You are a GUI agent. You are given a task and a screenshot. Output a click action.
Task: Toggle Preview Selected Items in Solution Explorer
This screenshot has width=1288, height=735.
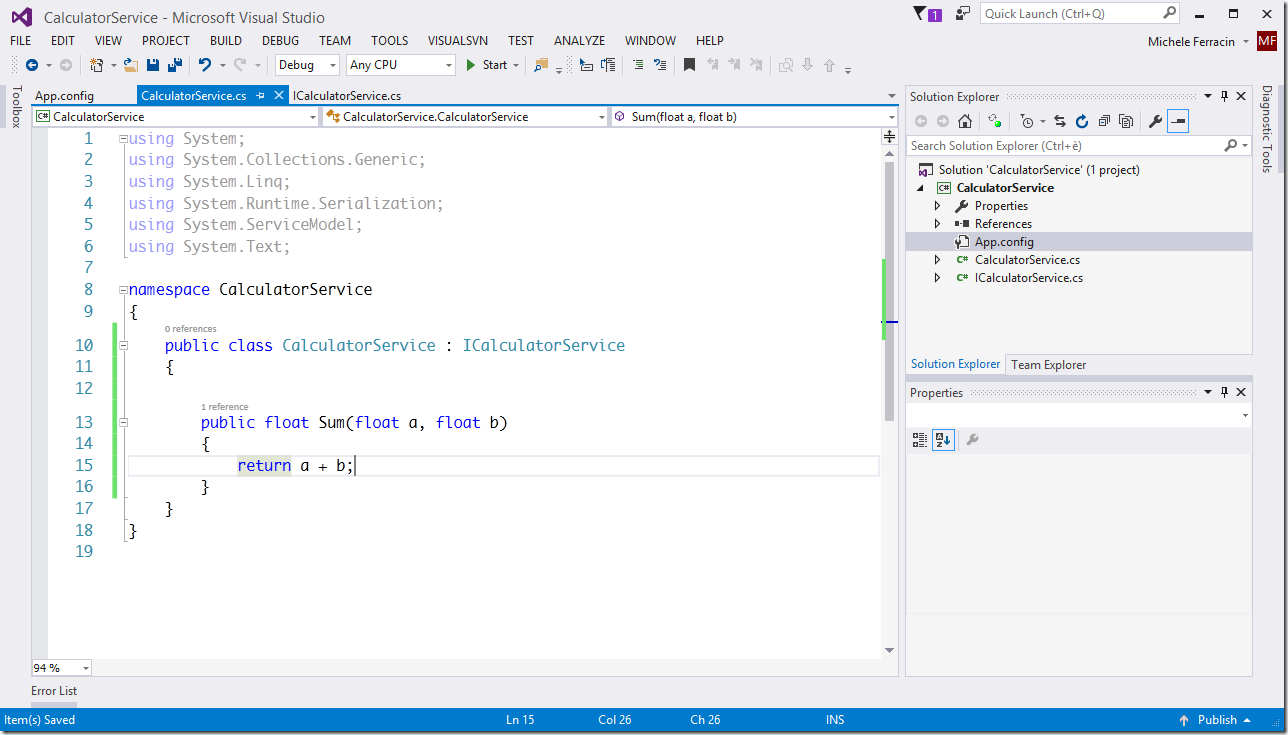coord(1178,121)
